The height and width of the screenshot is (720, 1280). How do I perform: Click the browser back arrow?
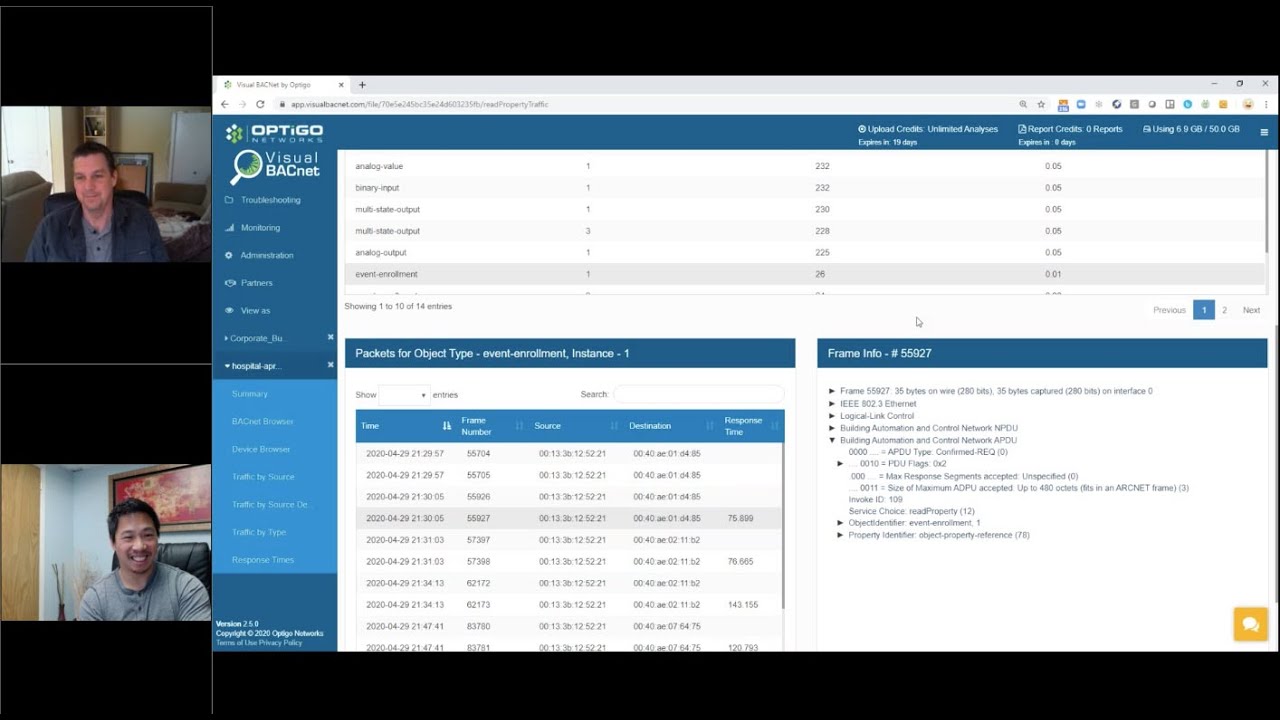pyautogui.click(x=225, y=104)
